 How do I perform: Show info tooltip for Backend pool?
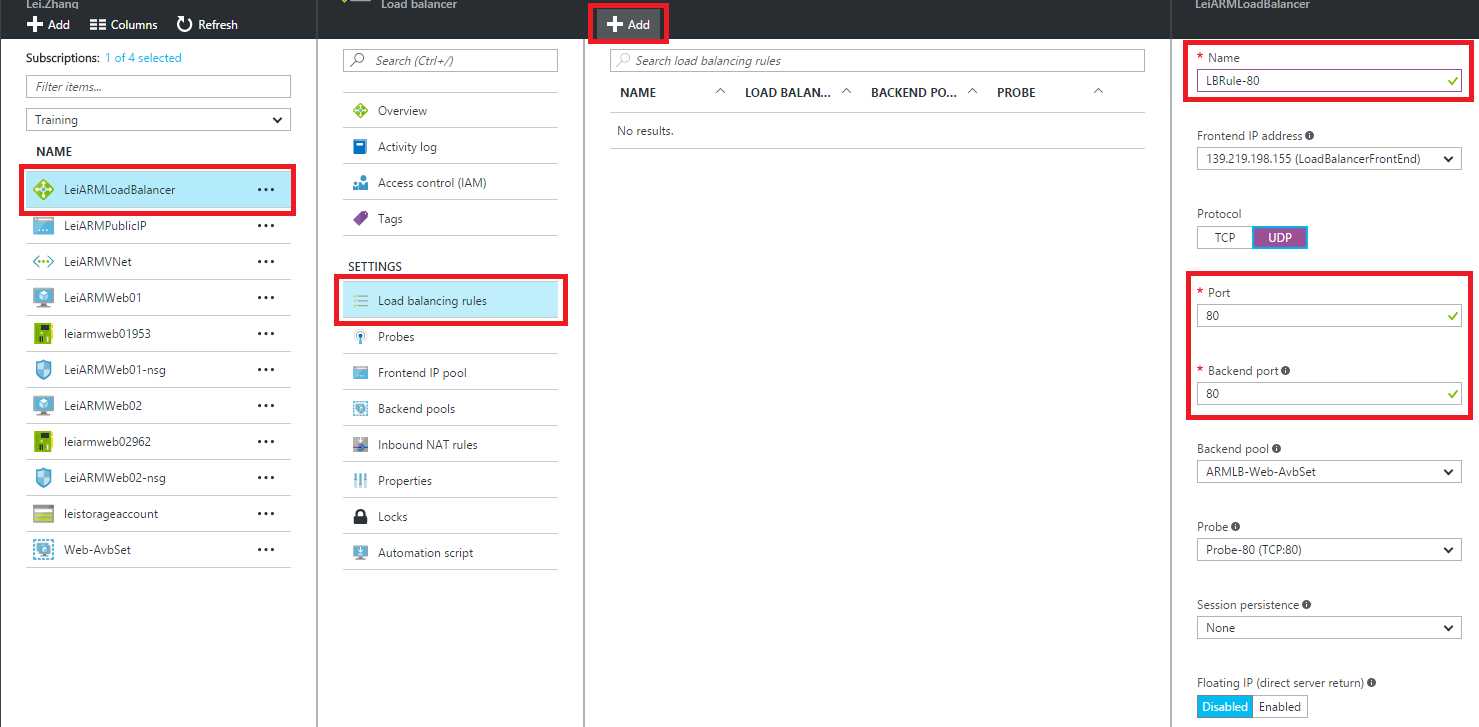[x=1276, y=449]
